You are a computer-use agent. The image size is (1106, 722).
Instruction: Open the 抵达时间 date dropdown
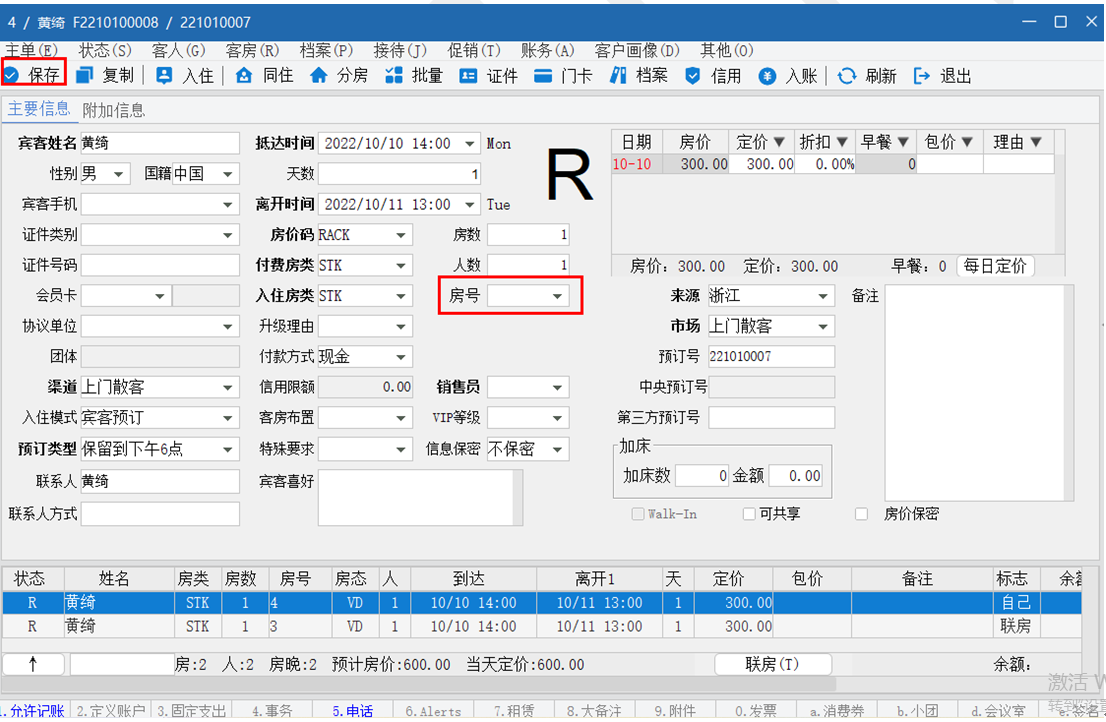[x=470, y=144]
